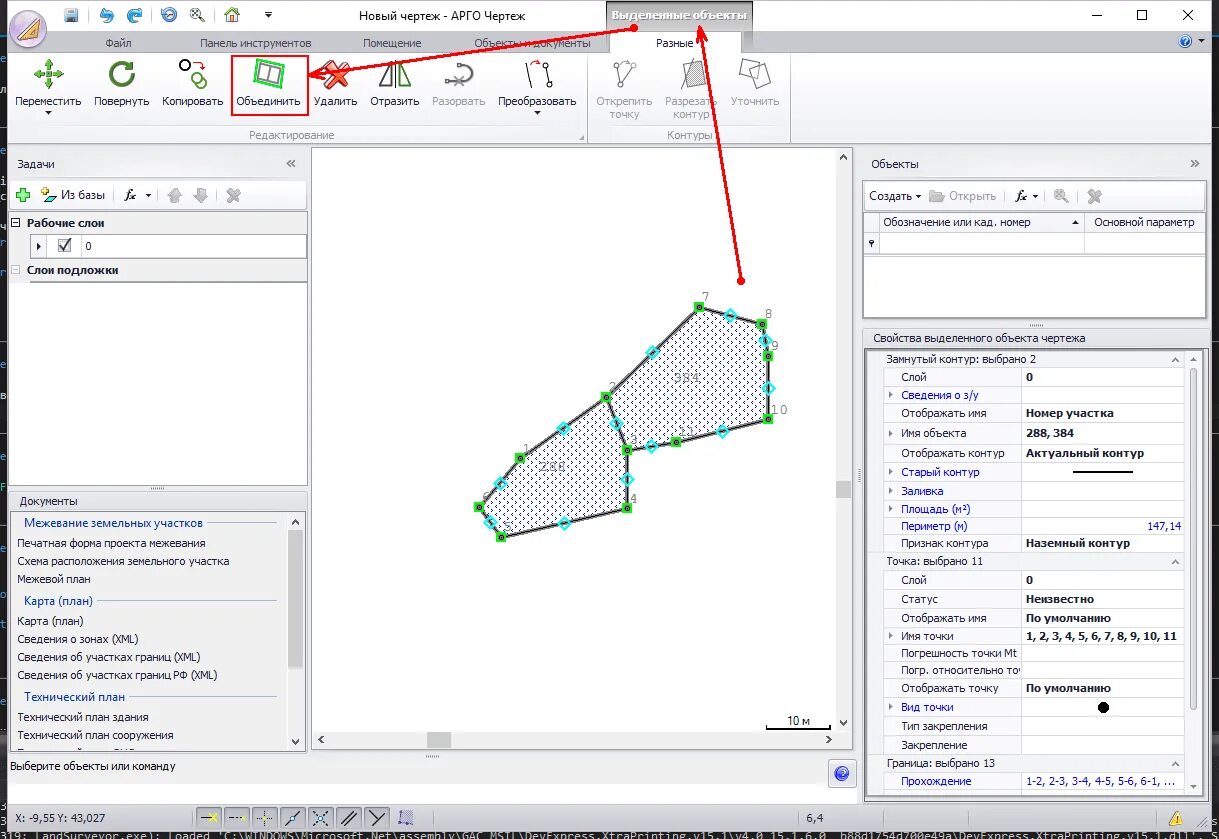Expand the Заливка property
Viewport: 1219px width, 839px height.
click(890, 490)
